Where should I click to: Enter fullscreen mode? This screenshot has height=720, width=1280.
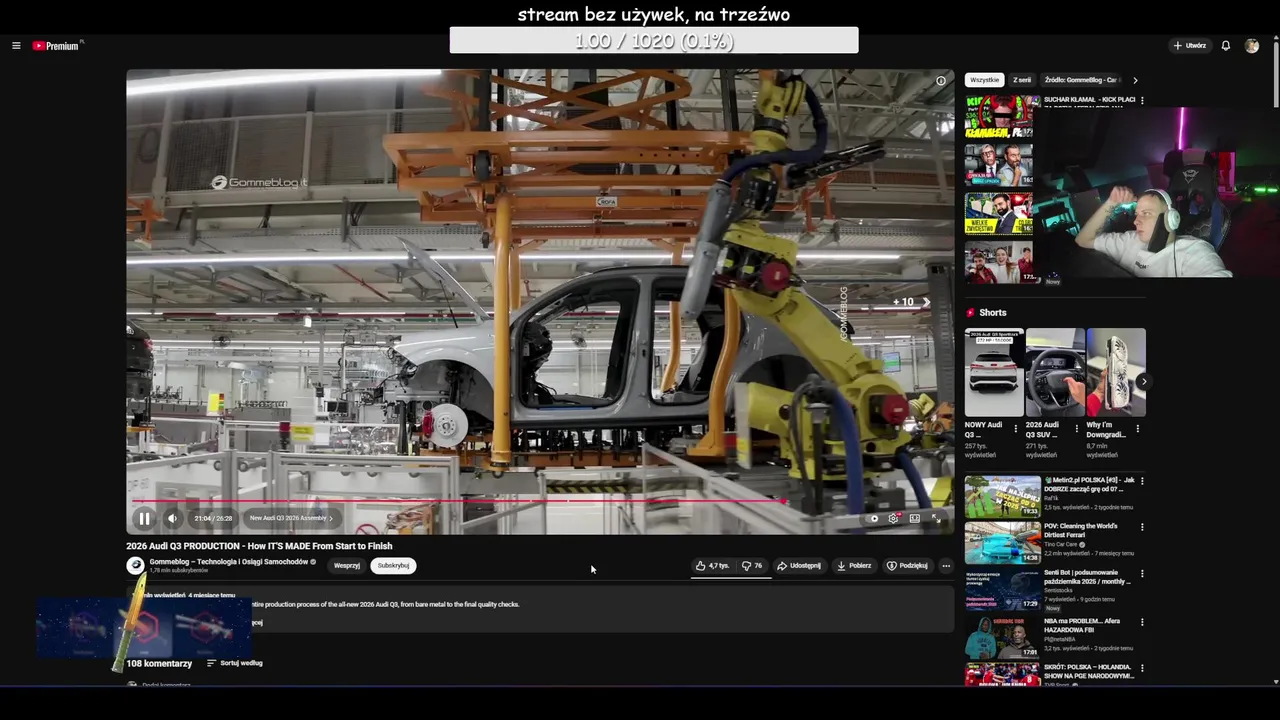937,518
